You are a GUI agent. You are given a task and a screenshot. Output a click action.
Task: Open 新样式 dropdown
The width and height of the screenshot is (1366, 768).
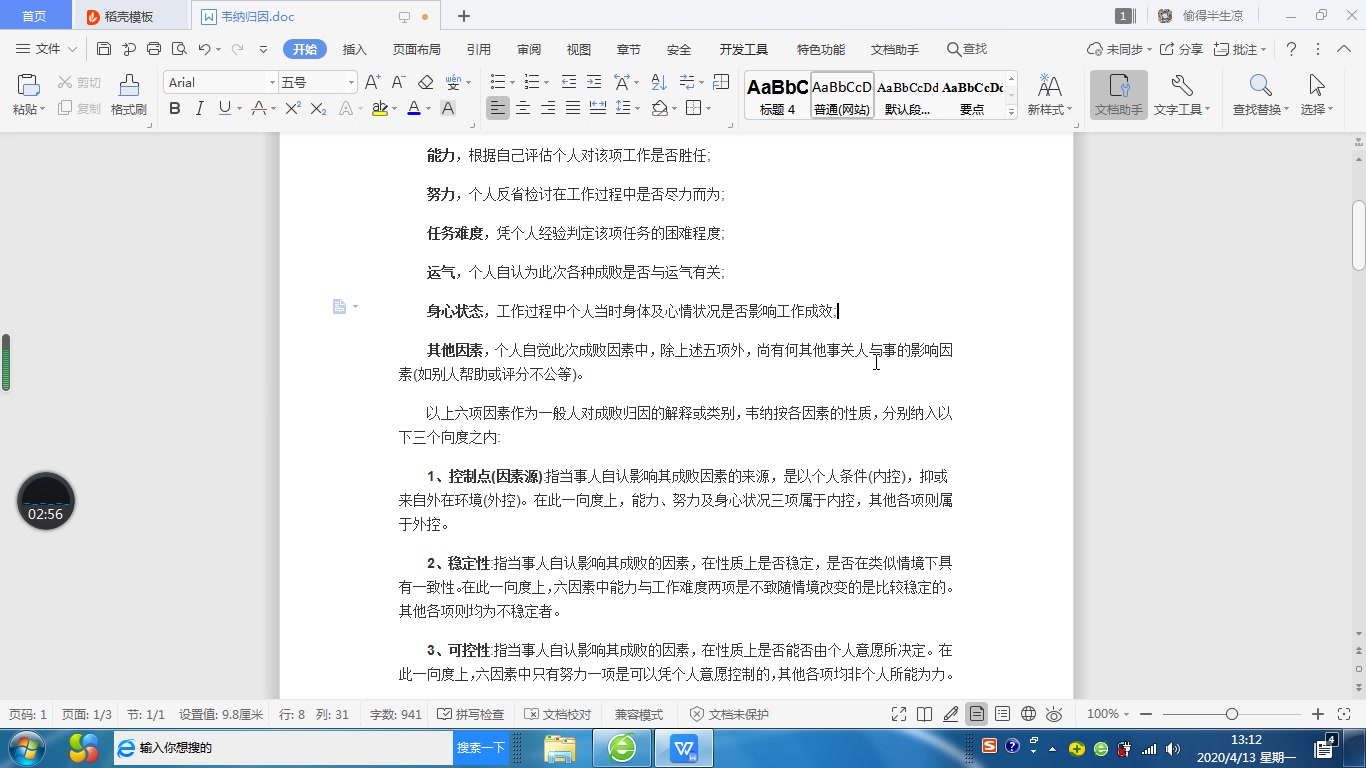pyautogui.click(x=1049, y=109)
